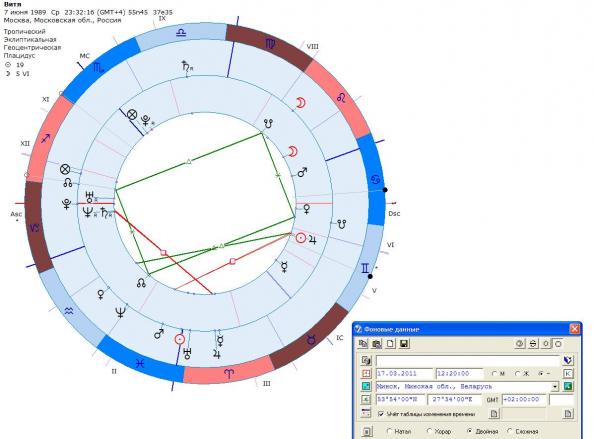Click the K button beside gender options
The image size is (594, 439).
568,373
